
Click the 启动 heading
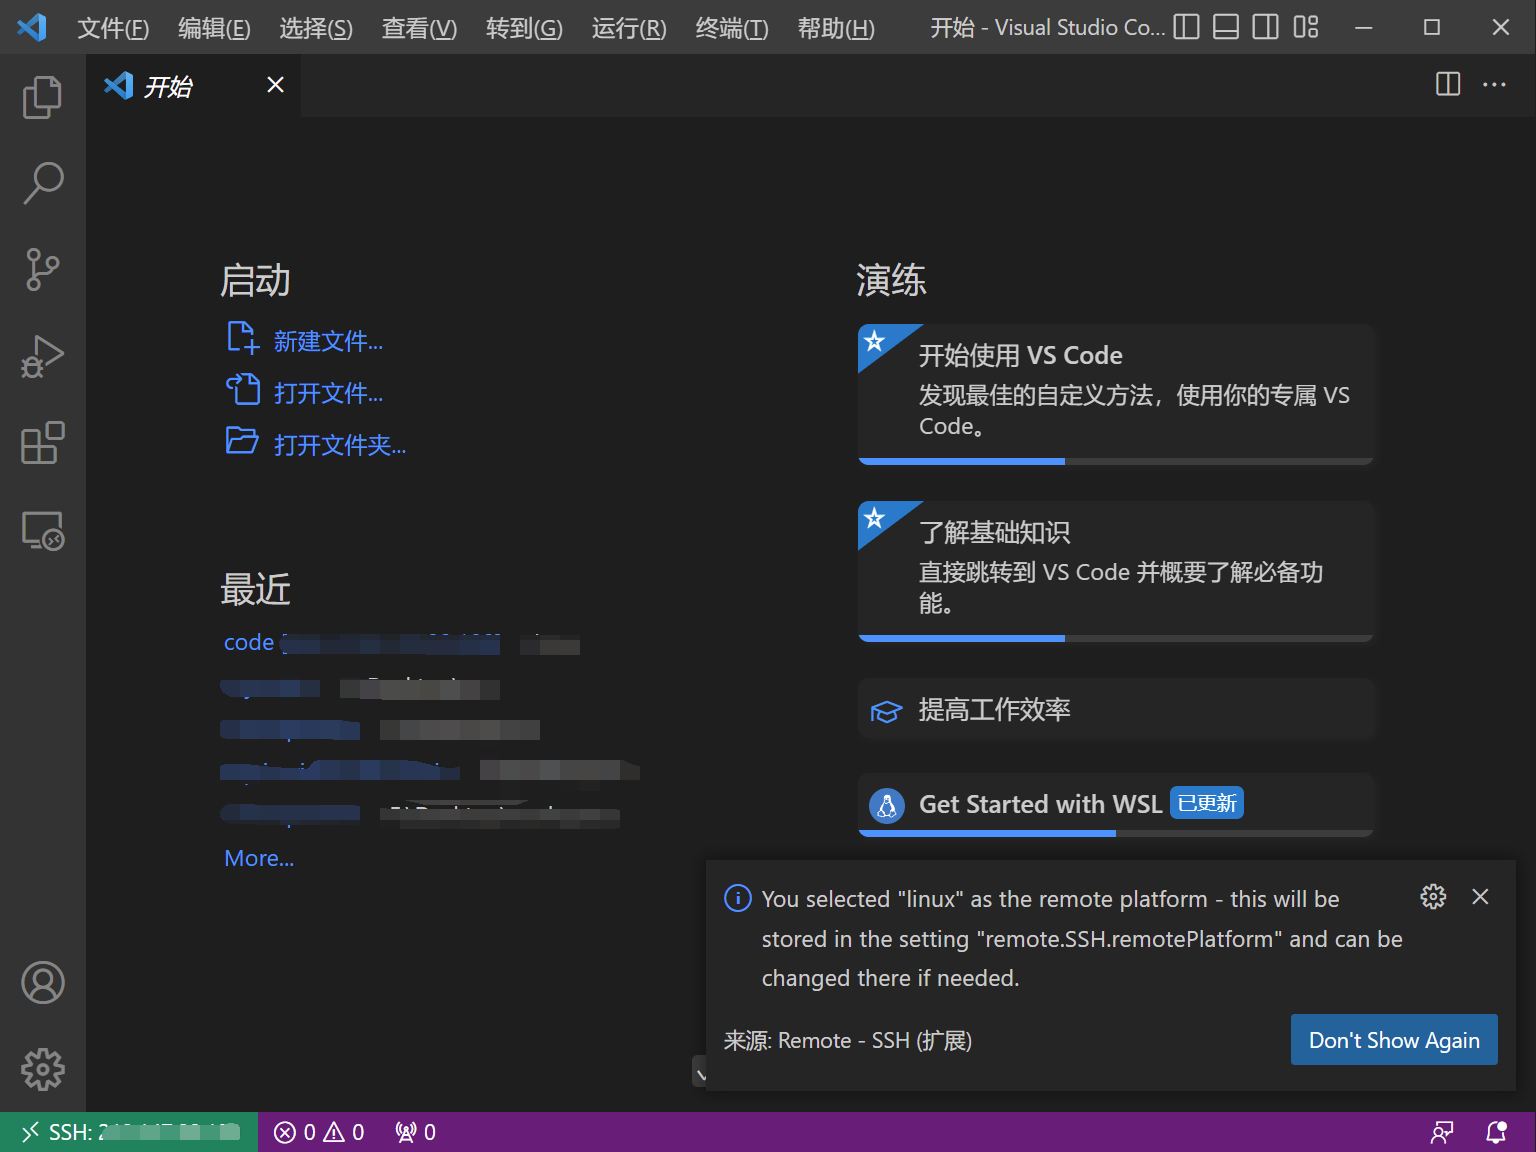coord(255,280)
